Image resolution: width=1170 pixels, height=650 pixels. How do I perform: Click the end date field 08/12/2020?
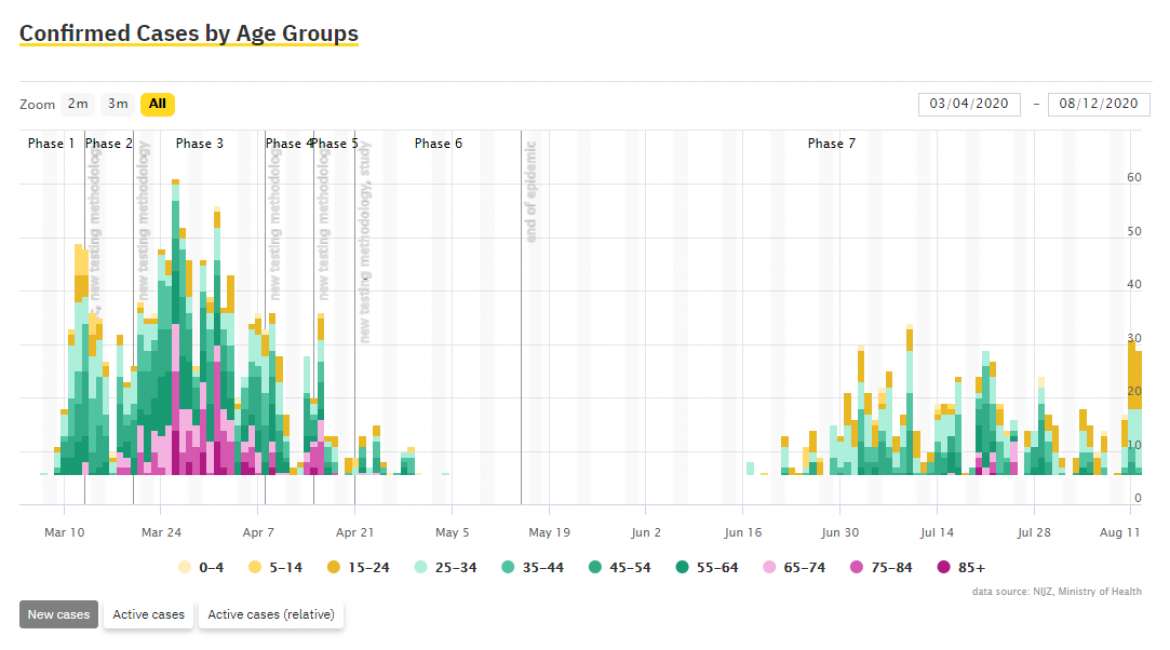point(1098,104)
